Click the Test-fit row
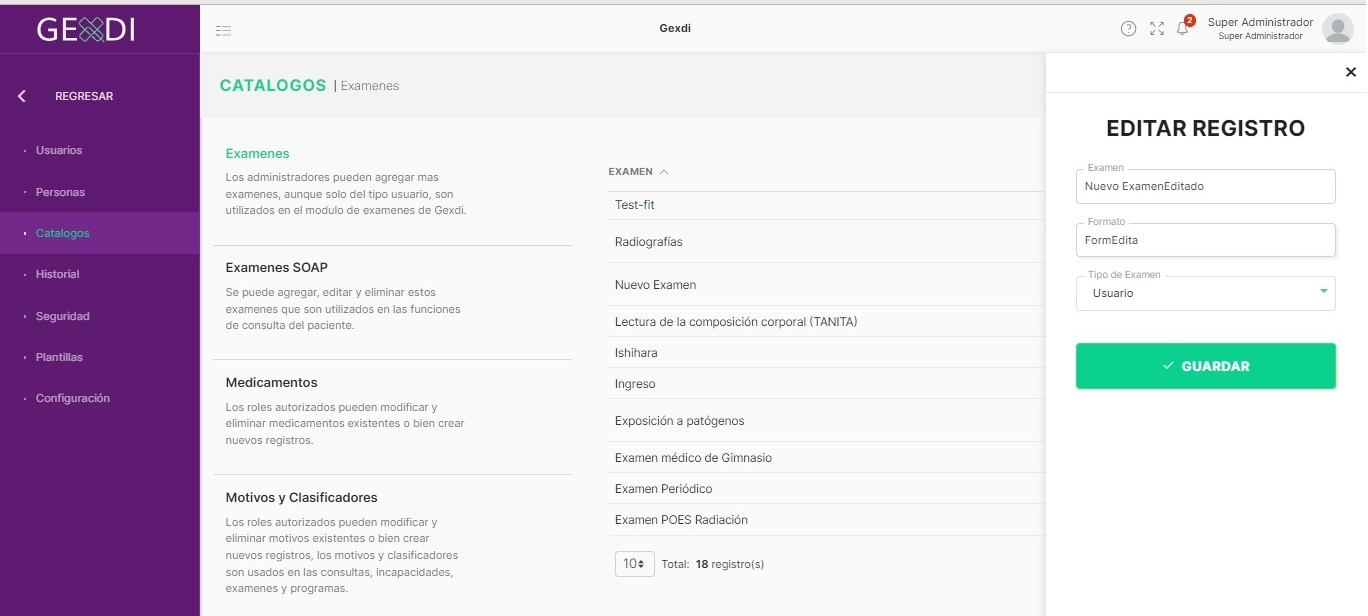The height and width of the screenshot is (616, 1368). click(x=826, y=205)
